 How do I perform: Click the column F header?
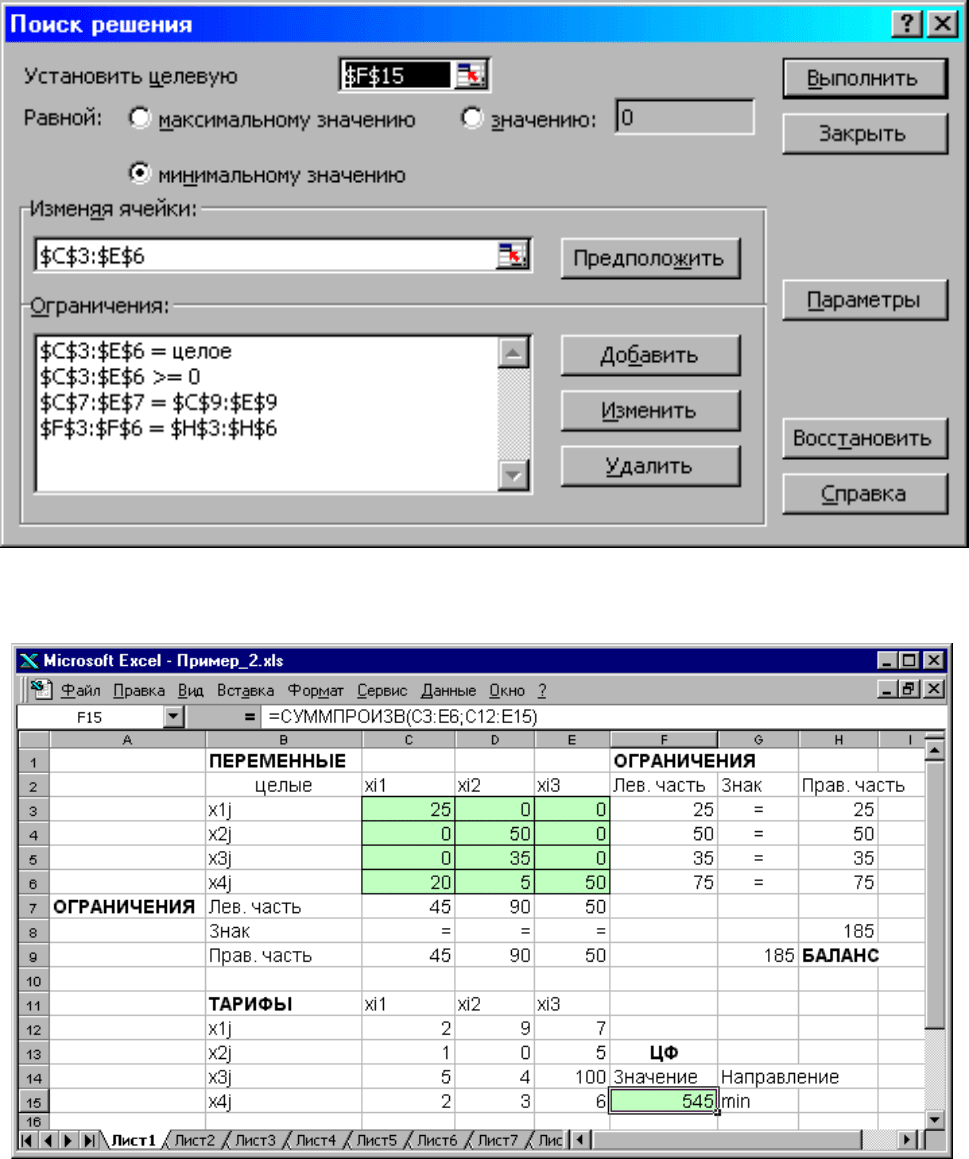pyautogui.click(x=664, y=739)
